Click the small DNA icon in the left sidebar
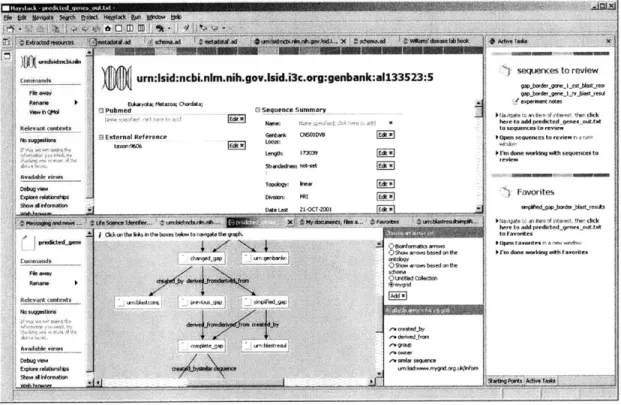Viewport: 621px width, 405px height. point(28,62)
